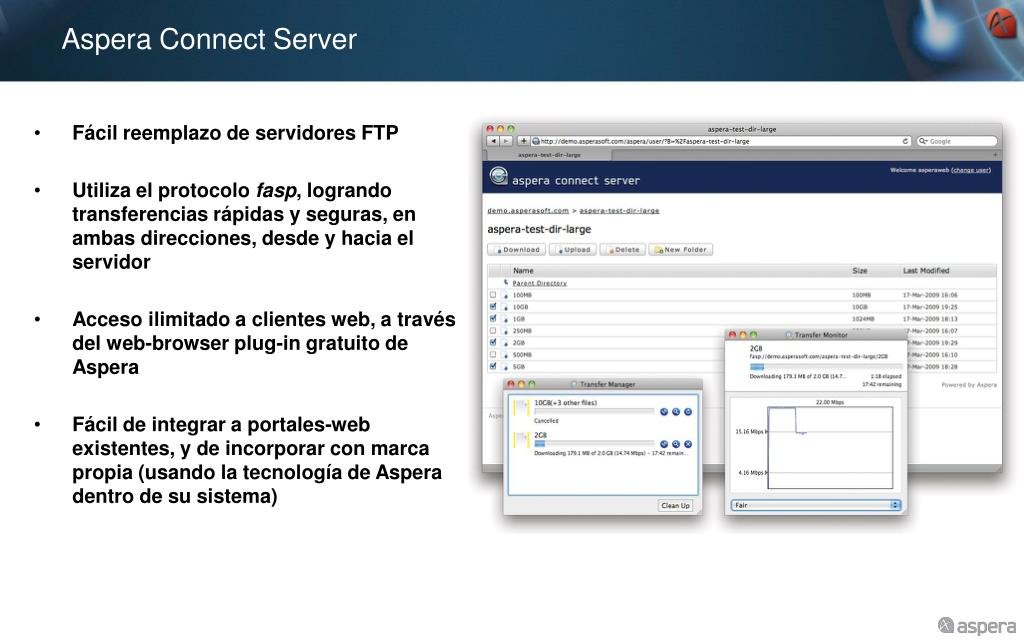Open the file icon next to 500MB
The height and width of the screenshot is (640, 1024).
tap(505, 355)
